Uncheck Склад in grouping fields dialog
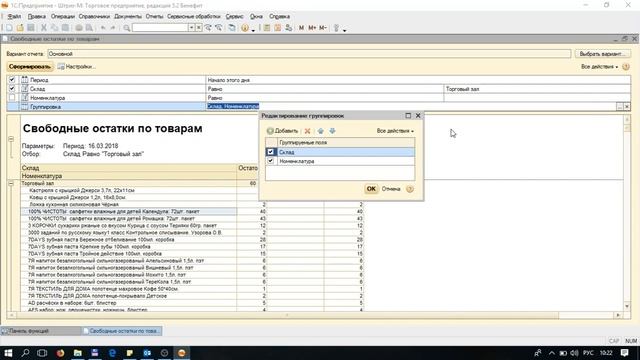The width and height of the screenshot is (640, 360). [x=270, y=152]
